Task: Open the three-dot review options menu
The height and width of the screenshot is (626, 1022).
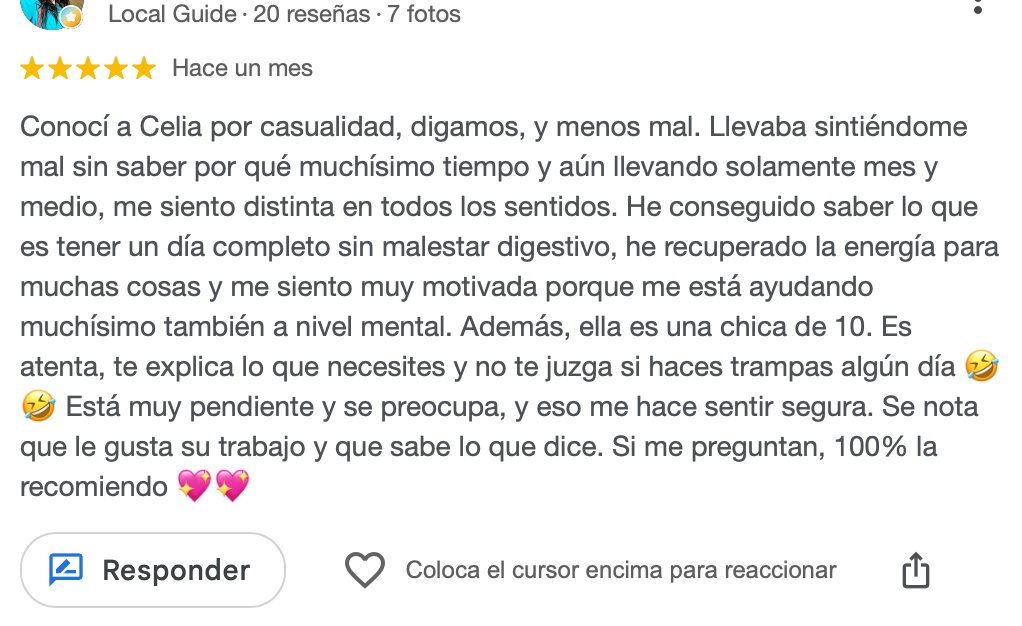Action: pyautogui.click(x=978, y=7)
